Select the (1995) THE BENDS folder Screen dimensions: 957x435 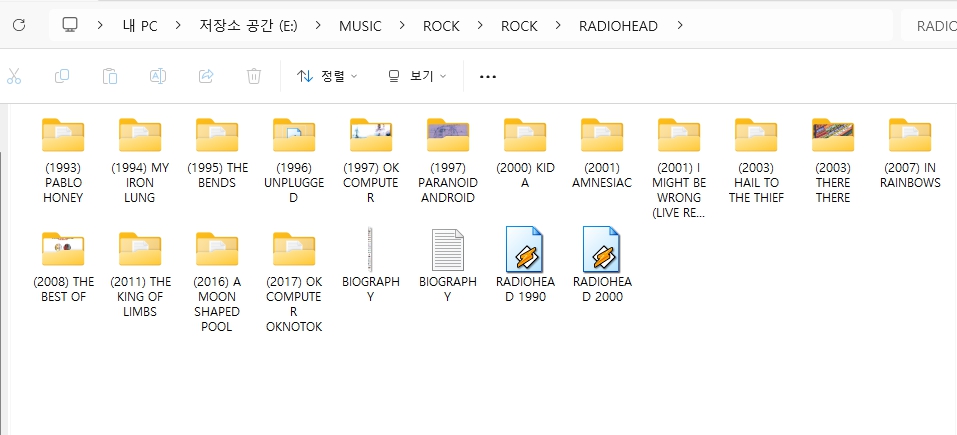pos(217,154)
